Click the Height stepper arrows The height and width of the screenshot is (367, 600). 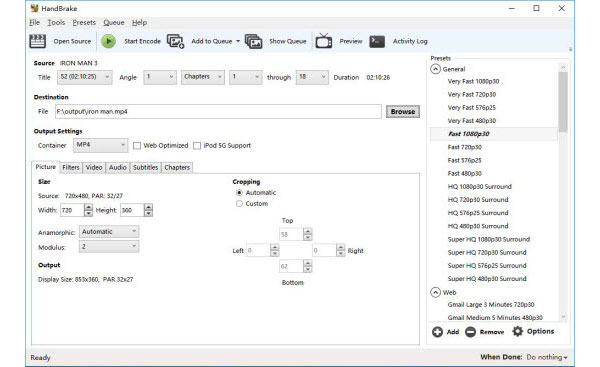click(x=148, y=210)
